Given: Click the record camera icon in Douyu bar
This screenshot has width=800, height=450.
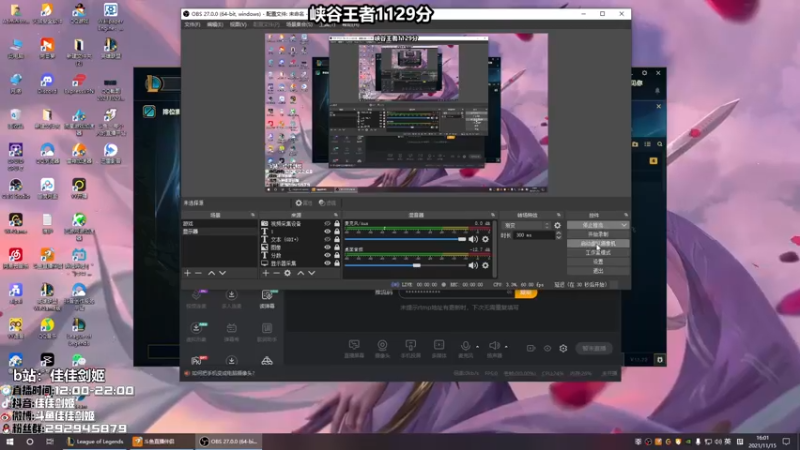Looking at the screenshot, I should point(531,348).
